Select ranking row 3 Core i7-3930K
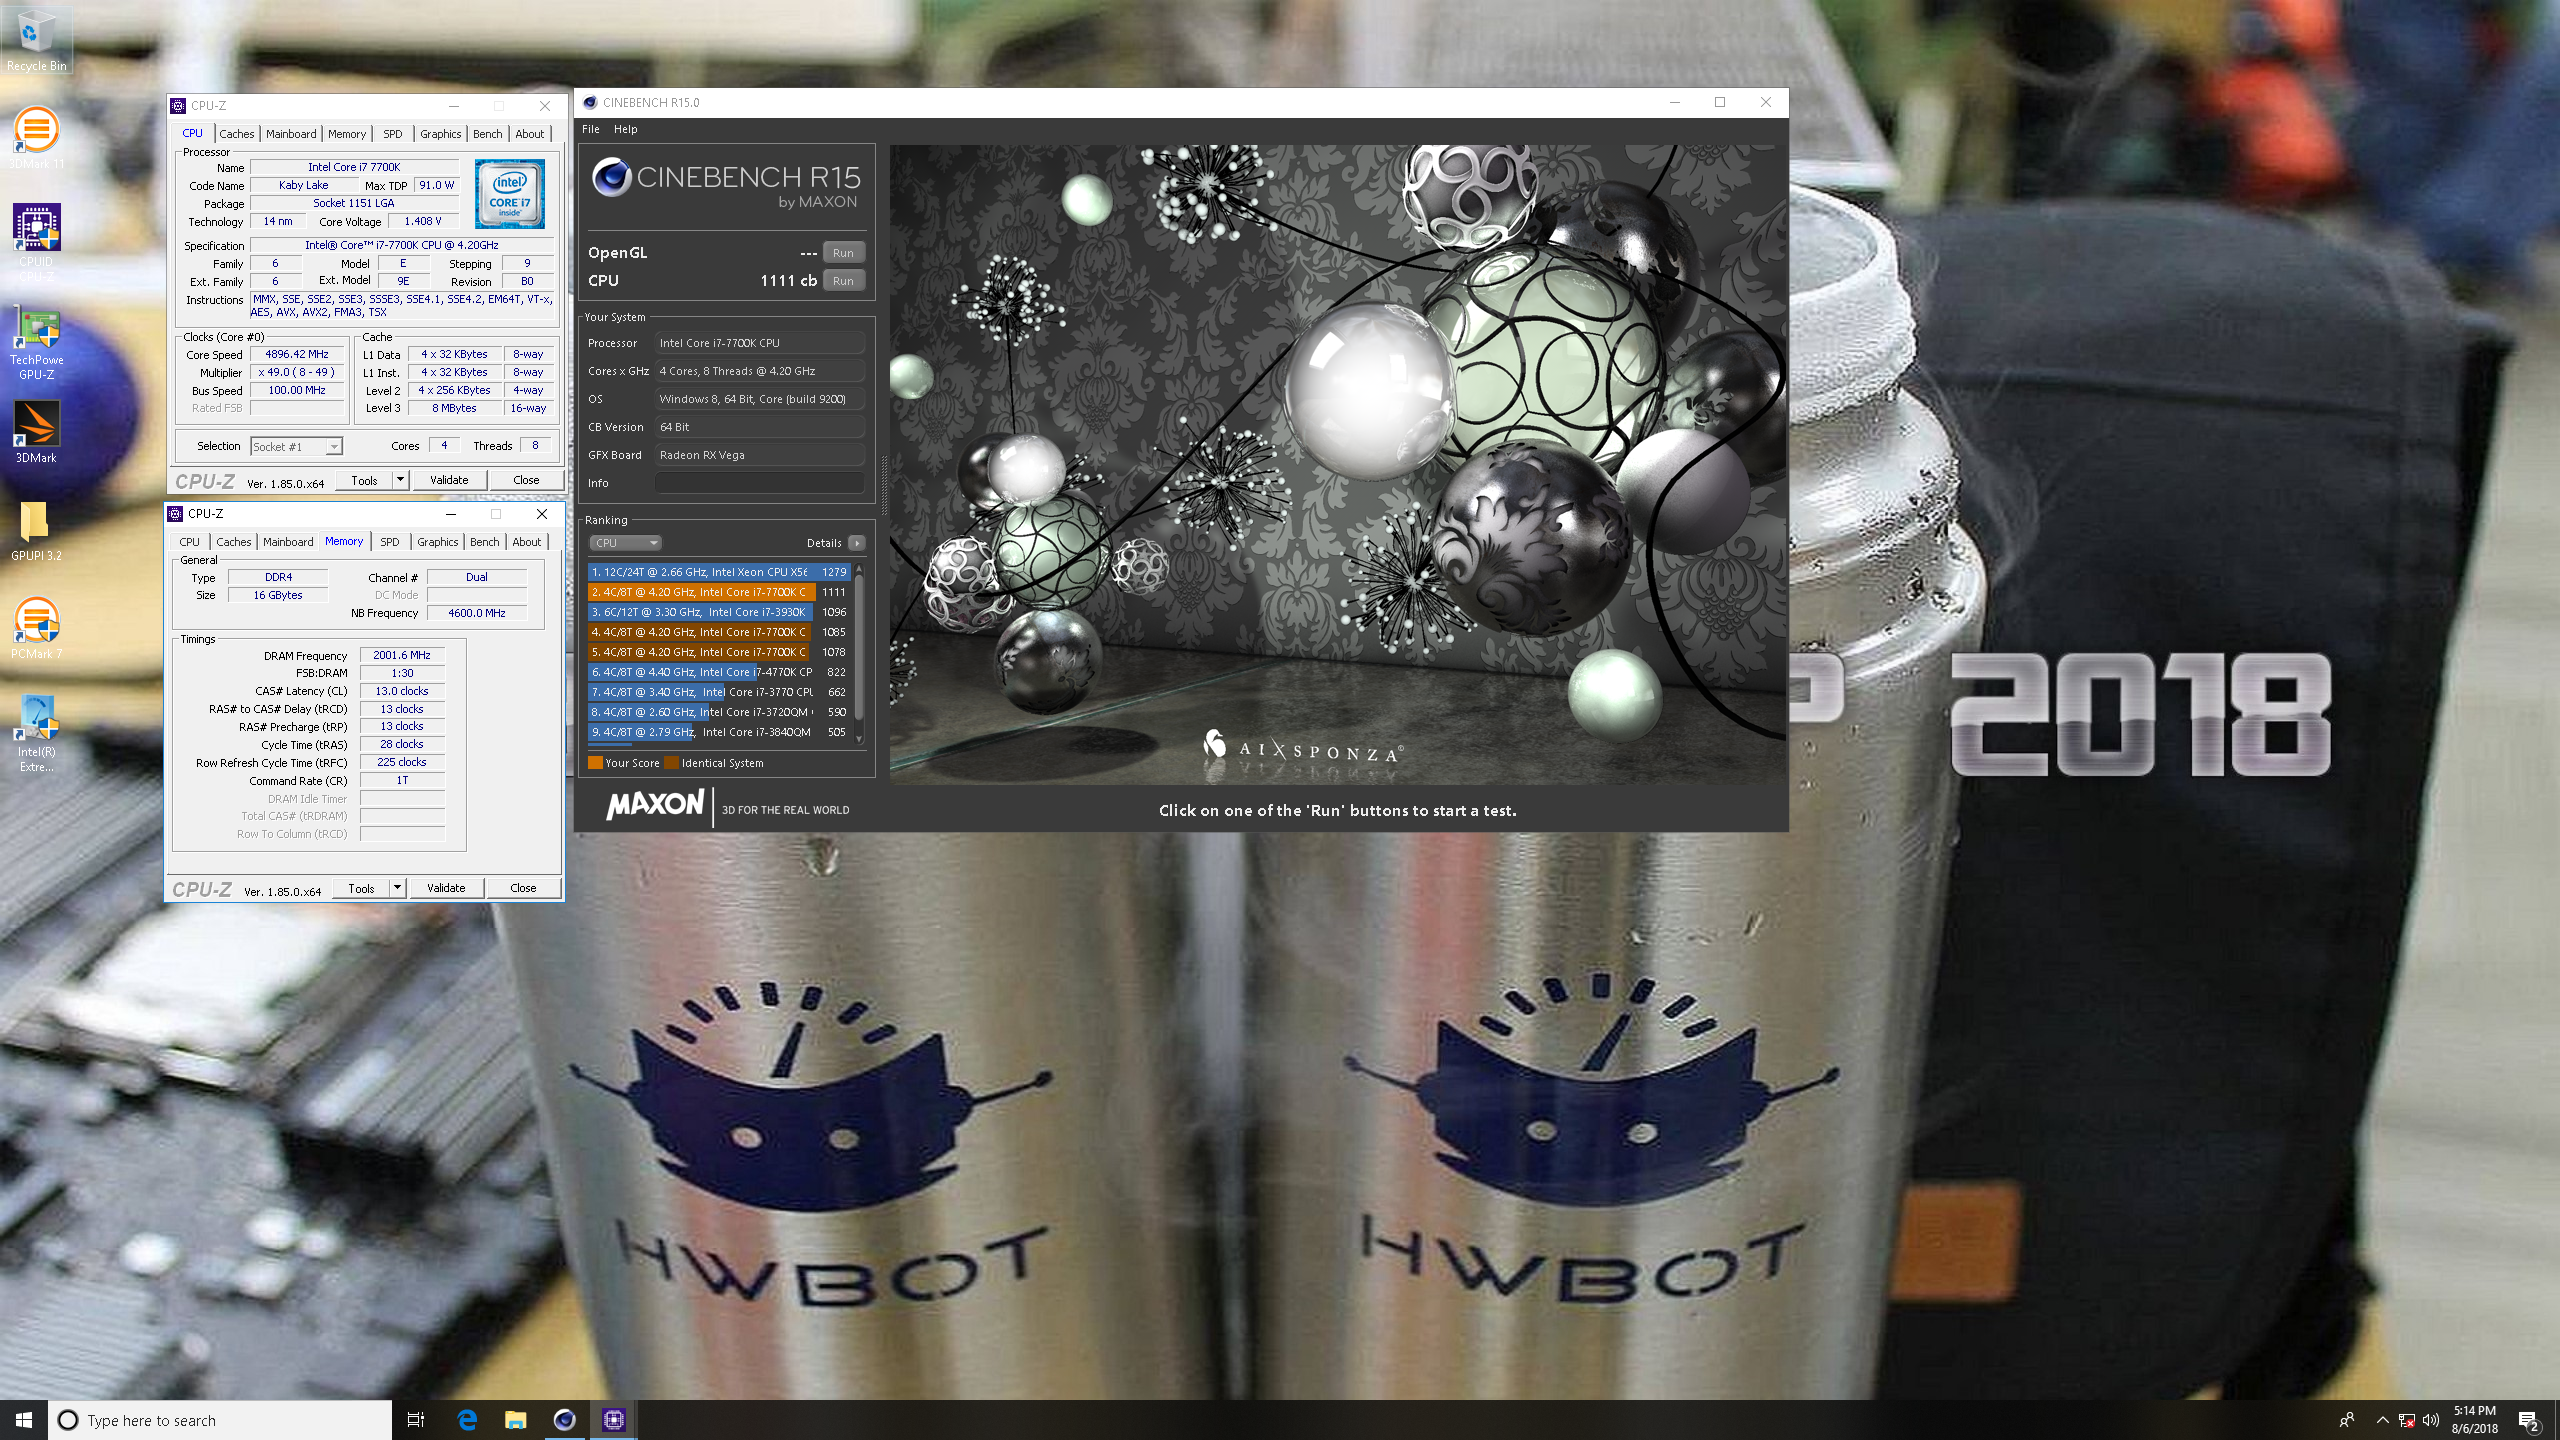 click(x=719, y=612)
